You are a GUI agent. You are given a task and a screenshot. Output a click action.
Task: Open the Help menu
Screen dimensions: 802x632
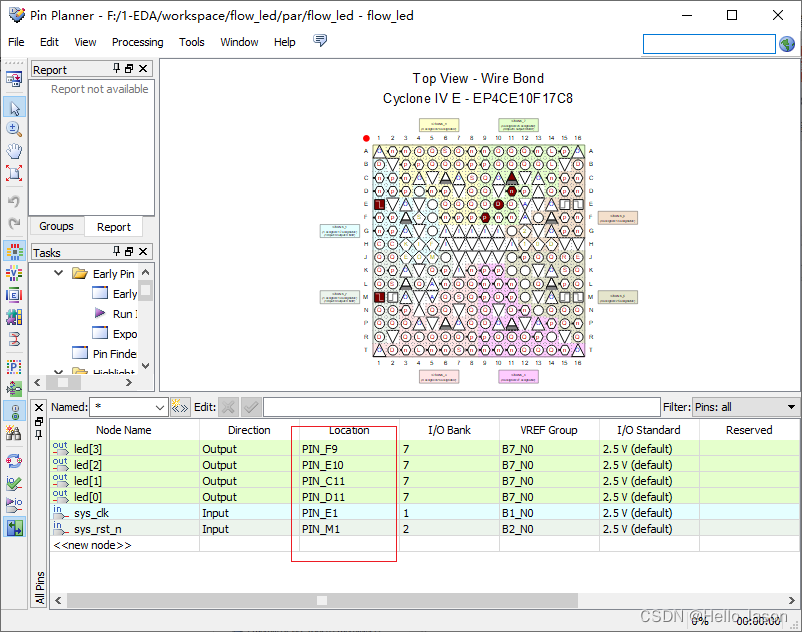coord(284,42)
